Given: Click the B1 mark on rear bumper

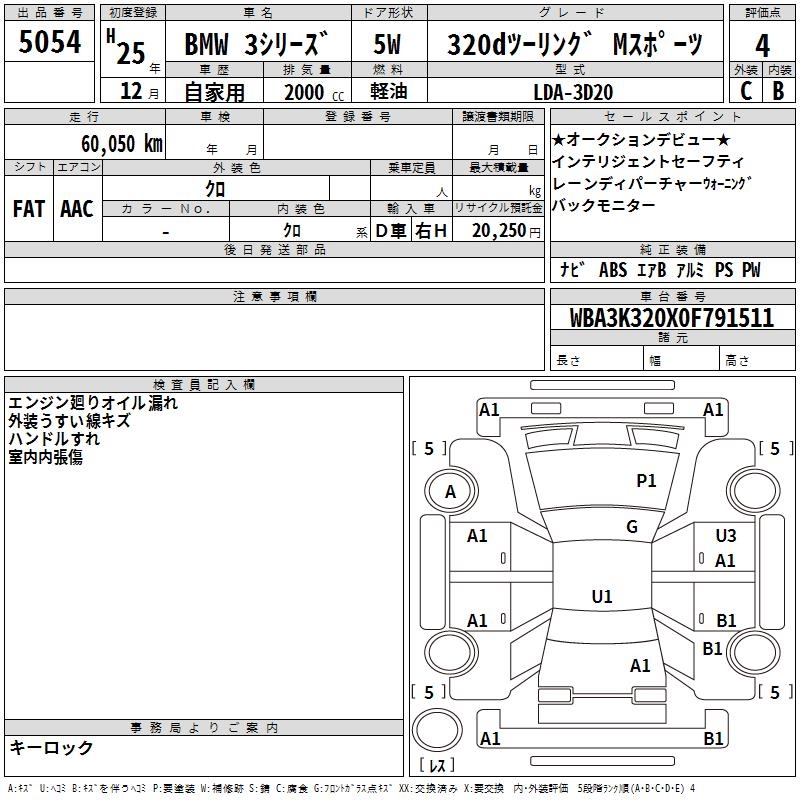Looking at the screenshot, I should coord(713,738).
